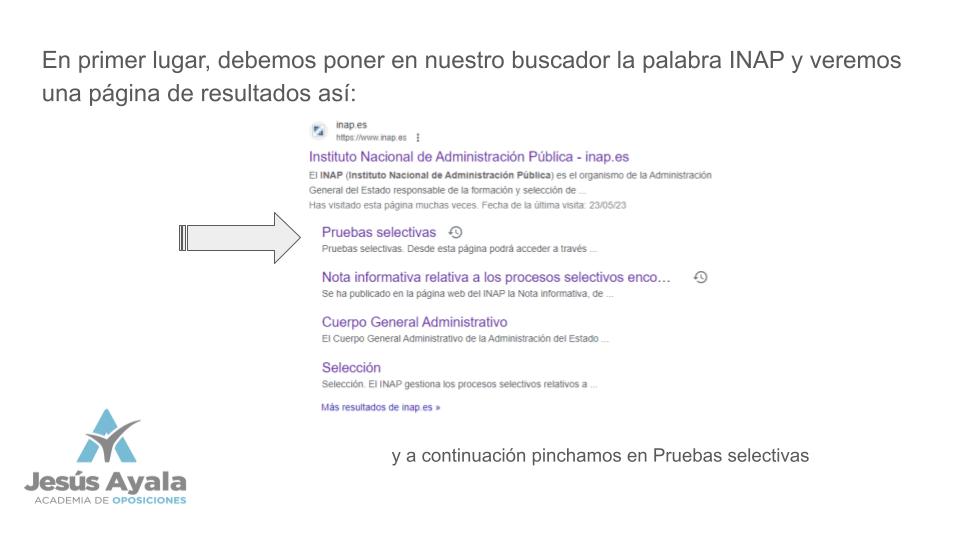
Task: Click the large arrow pointing at Pruebas selectivas
Action: pyautogui.click(x=233, y=238)
